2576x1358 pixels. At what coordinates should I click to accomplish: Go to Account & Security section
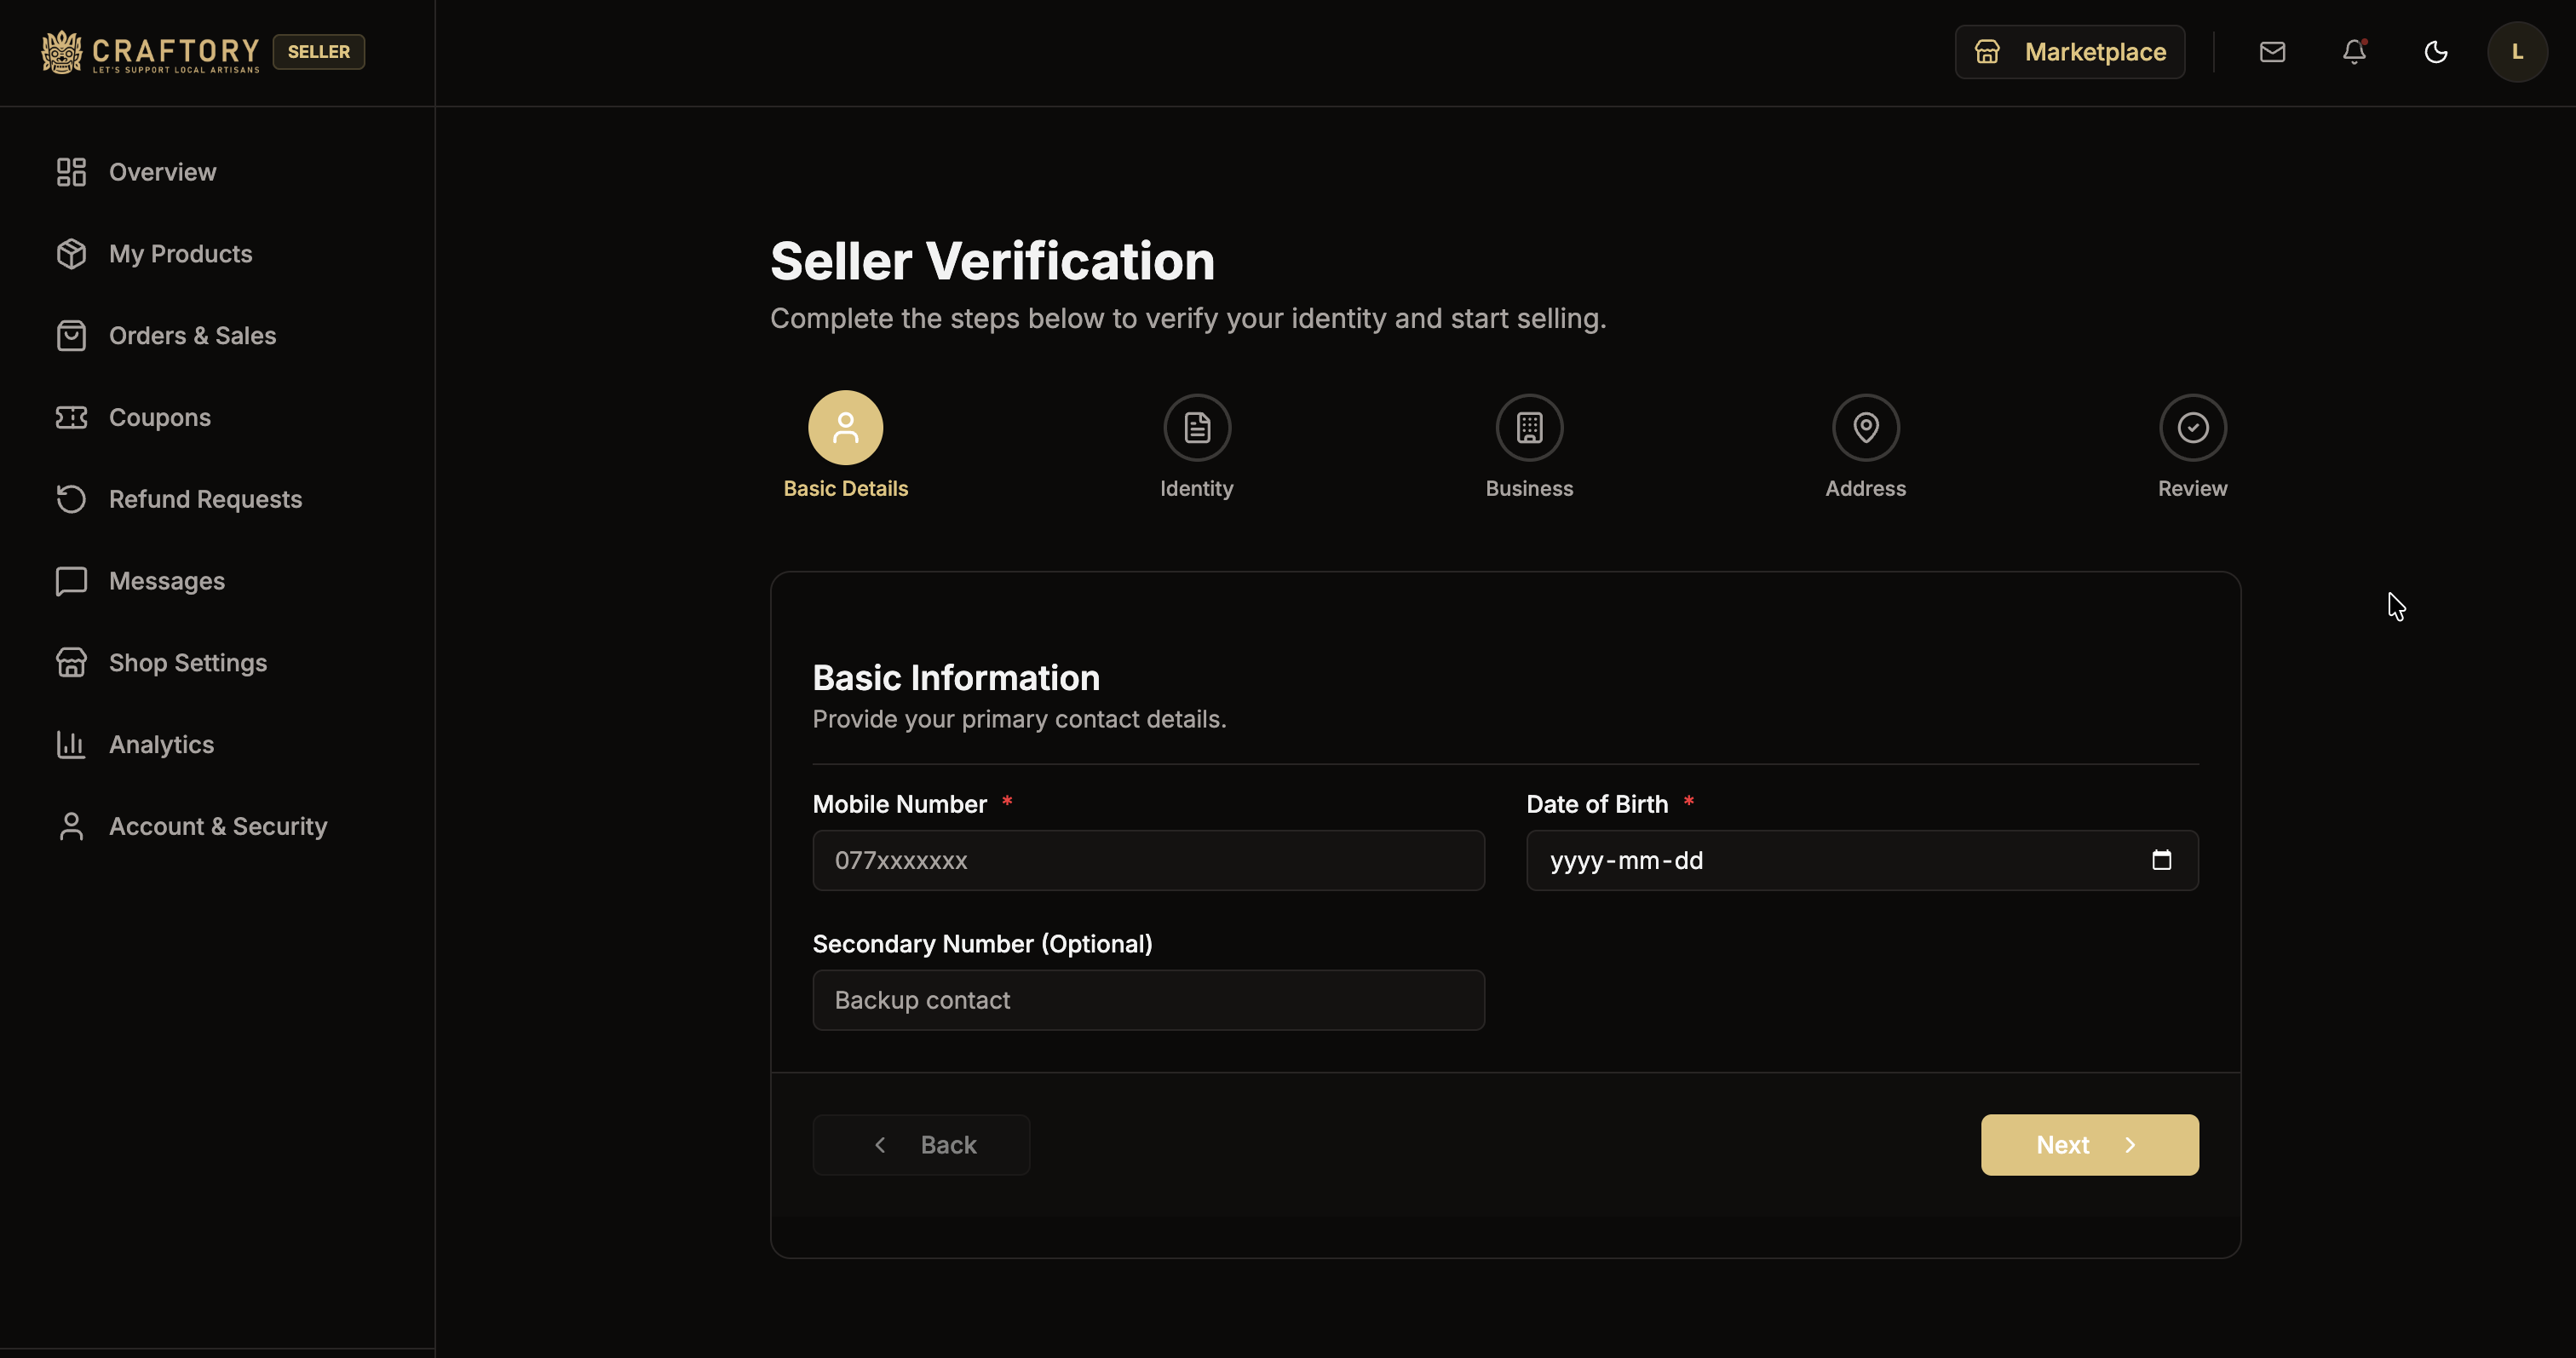(x=70, y=826)
